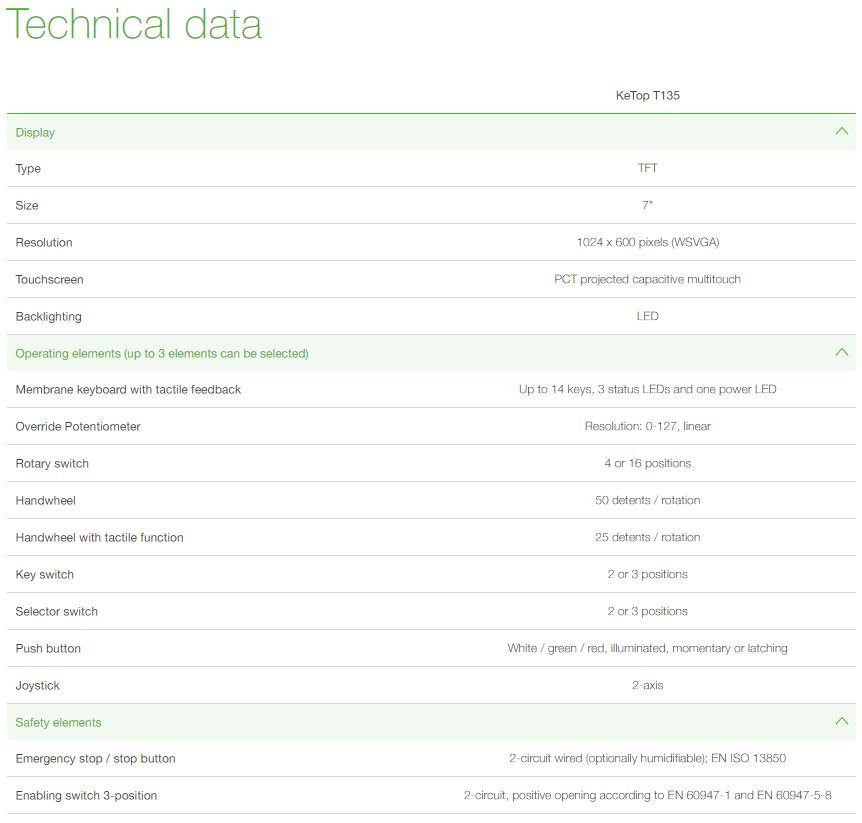Click the Backlighting LED value
Screen dimensions: 862x823
(647, 317)
